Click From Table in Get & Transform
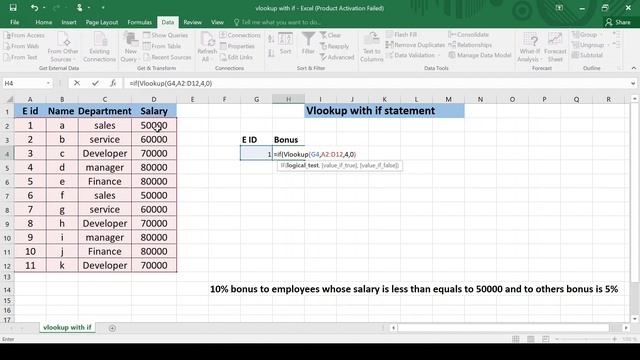Image resolution: width=640 pixels, height=360 pixels. click(x=162, y=46)
